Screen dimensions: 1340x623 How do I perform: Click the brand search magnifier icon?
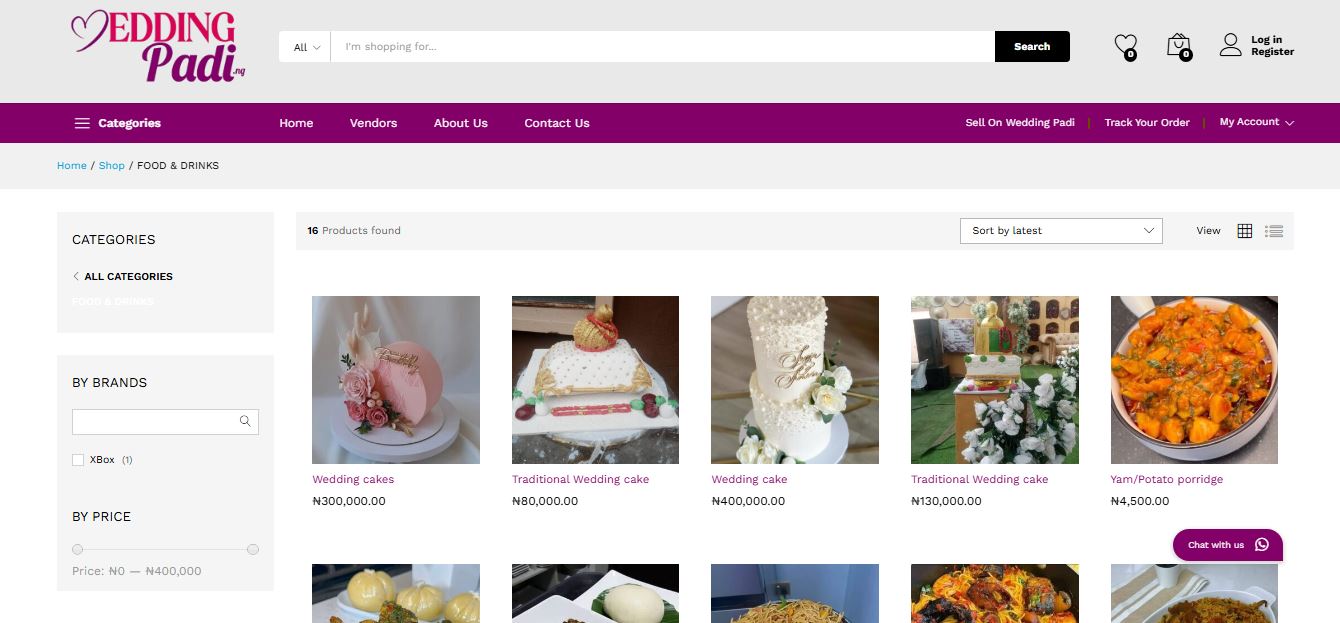tap(245, 421)
